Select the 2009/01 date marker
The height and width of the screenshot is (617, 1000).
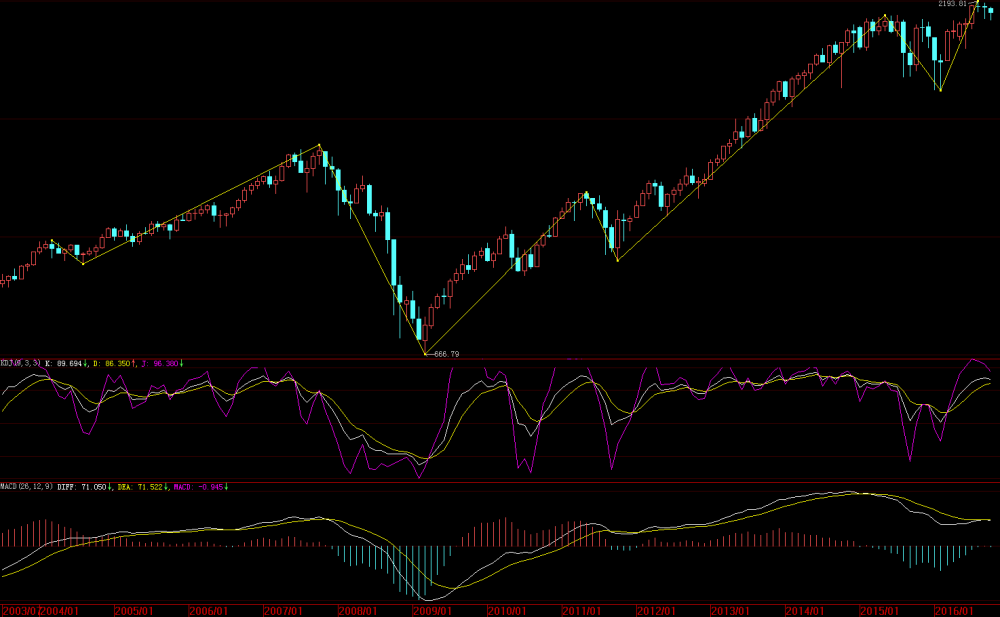pyautogui.click(x=433, y=610)
